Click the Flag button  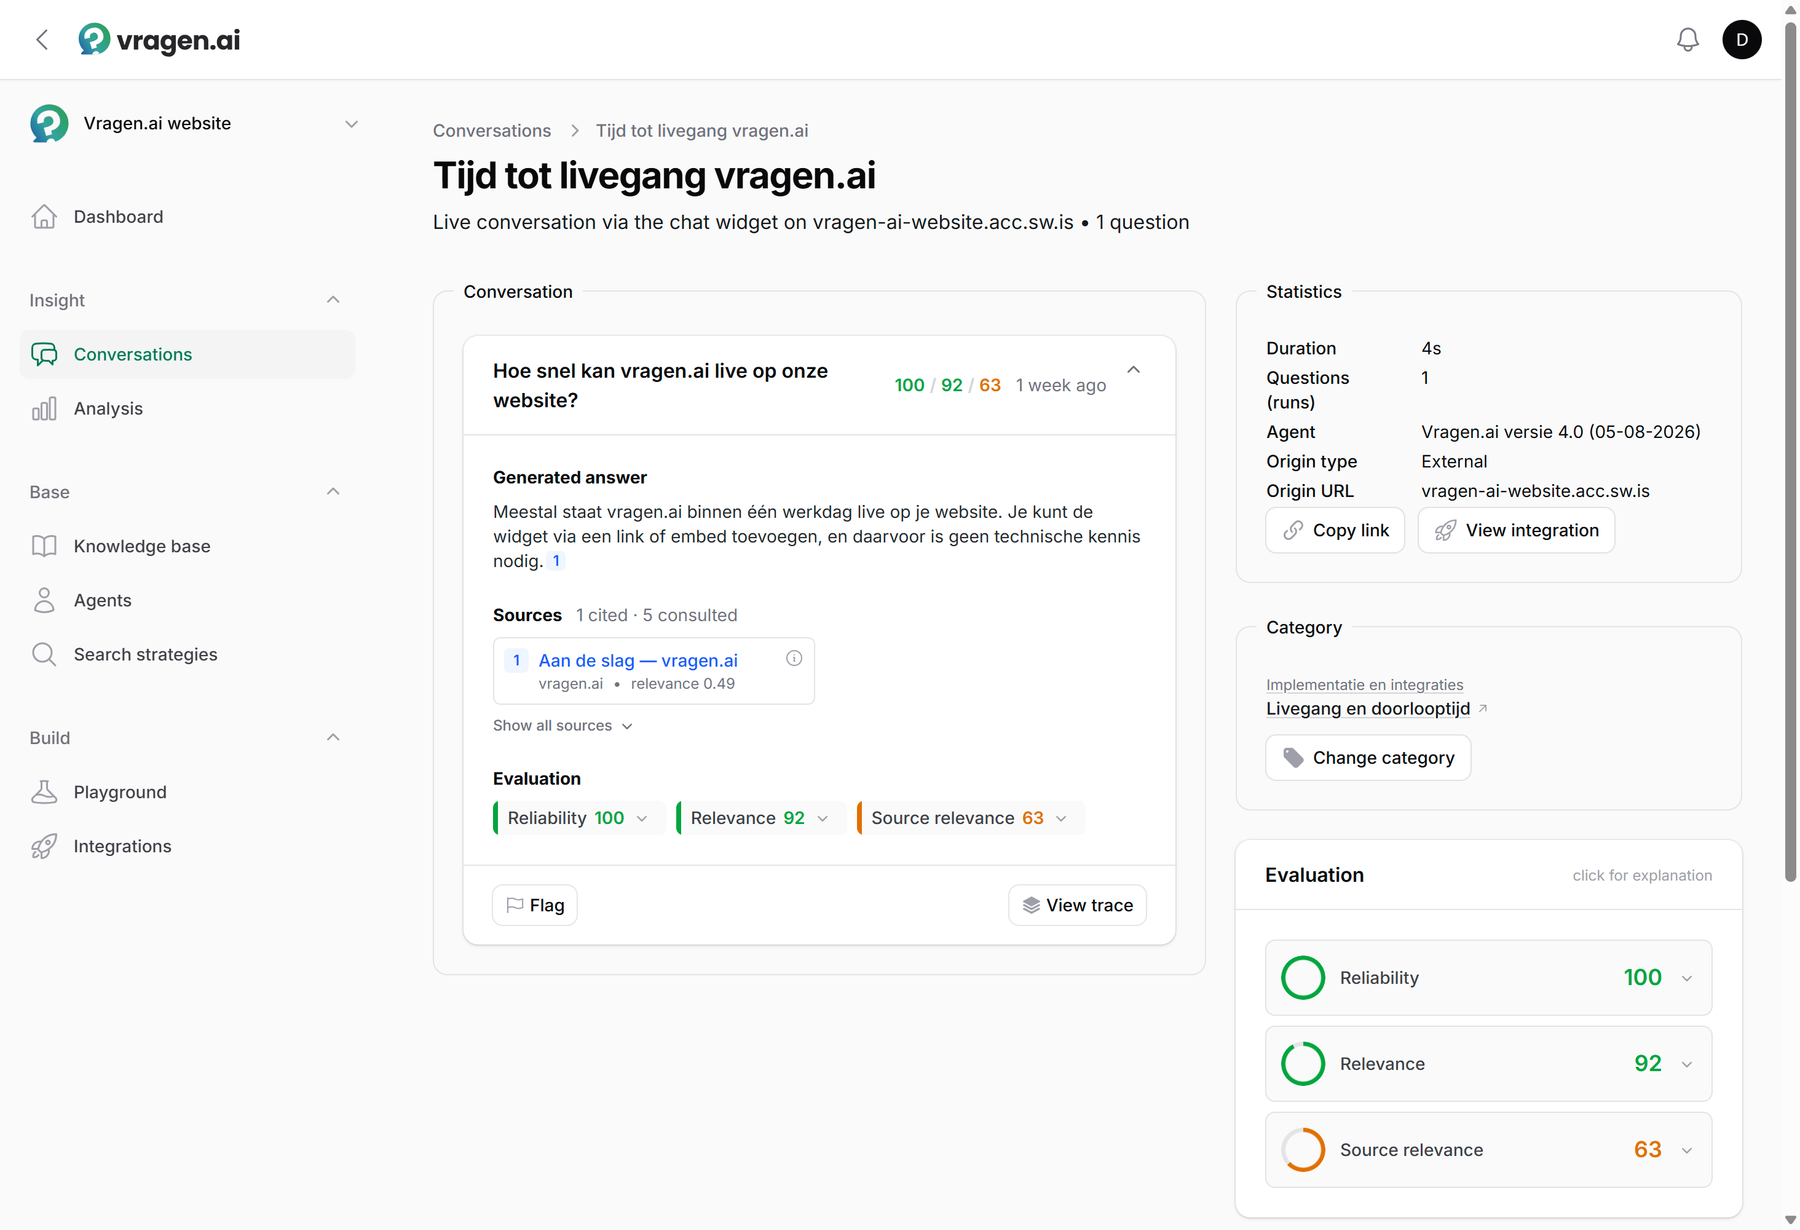535,905
